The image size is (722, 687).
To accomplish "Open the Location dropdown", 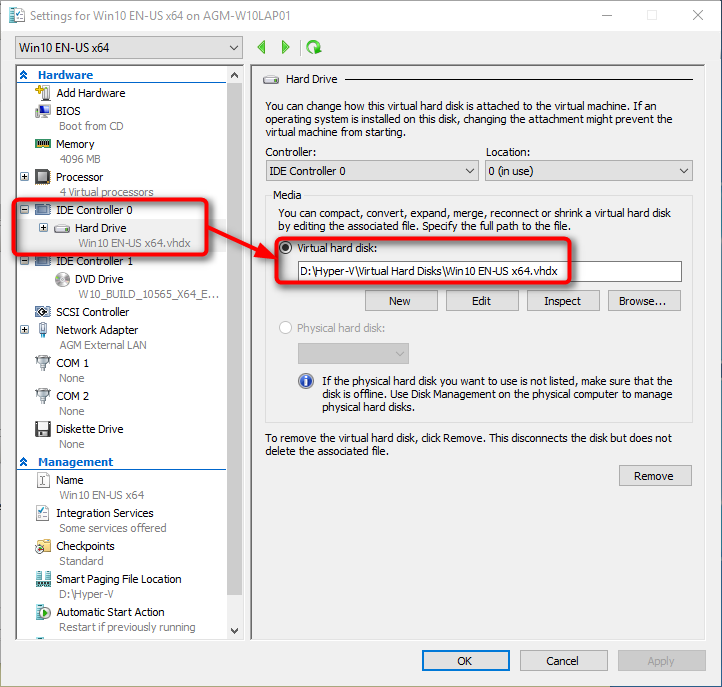I will [x=589, y=171].
